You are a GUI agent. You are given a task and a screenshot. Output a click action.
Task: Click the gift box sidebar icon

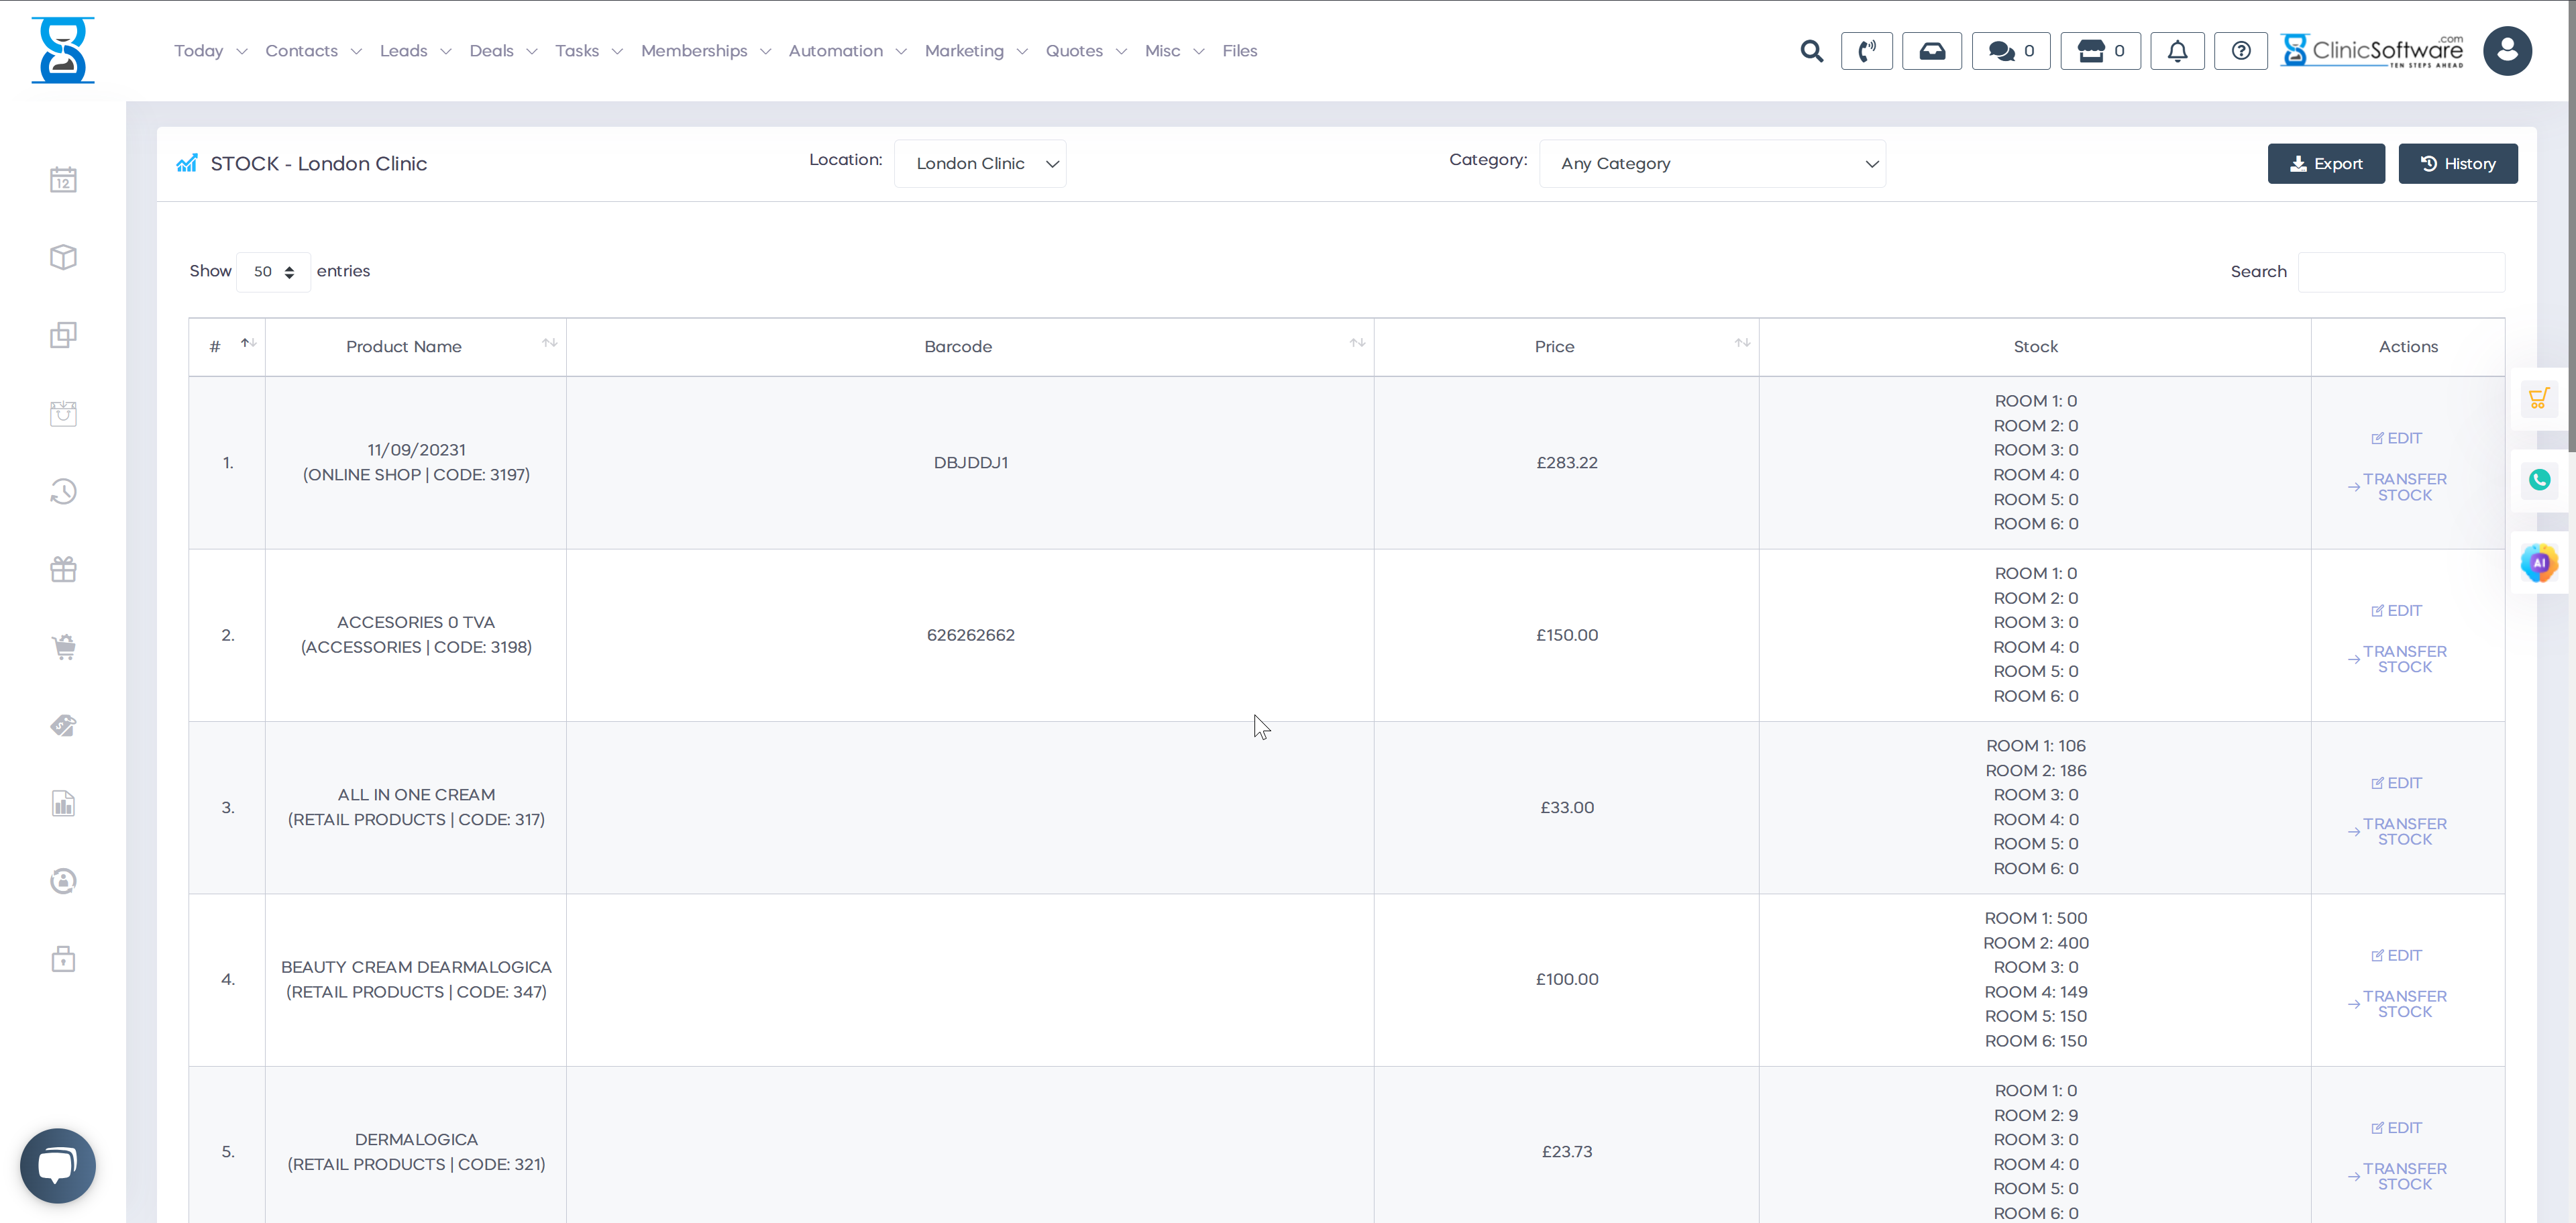(x=63, y=569)
